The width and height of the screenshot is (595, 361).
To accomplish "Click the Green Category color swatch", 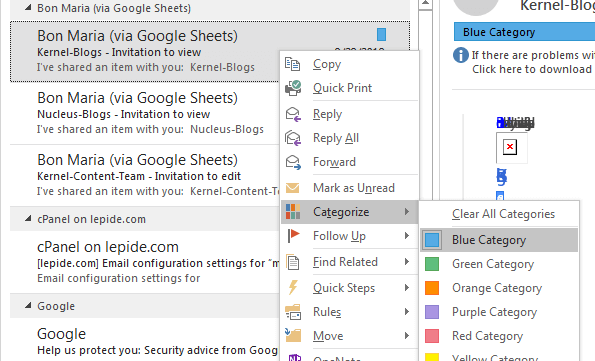I will [x=432, y=264].
